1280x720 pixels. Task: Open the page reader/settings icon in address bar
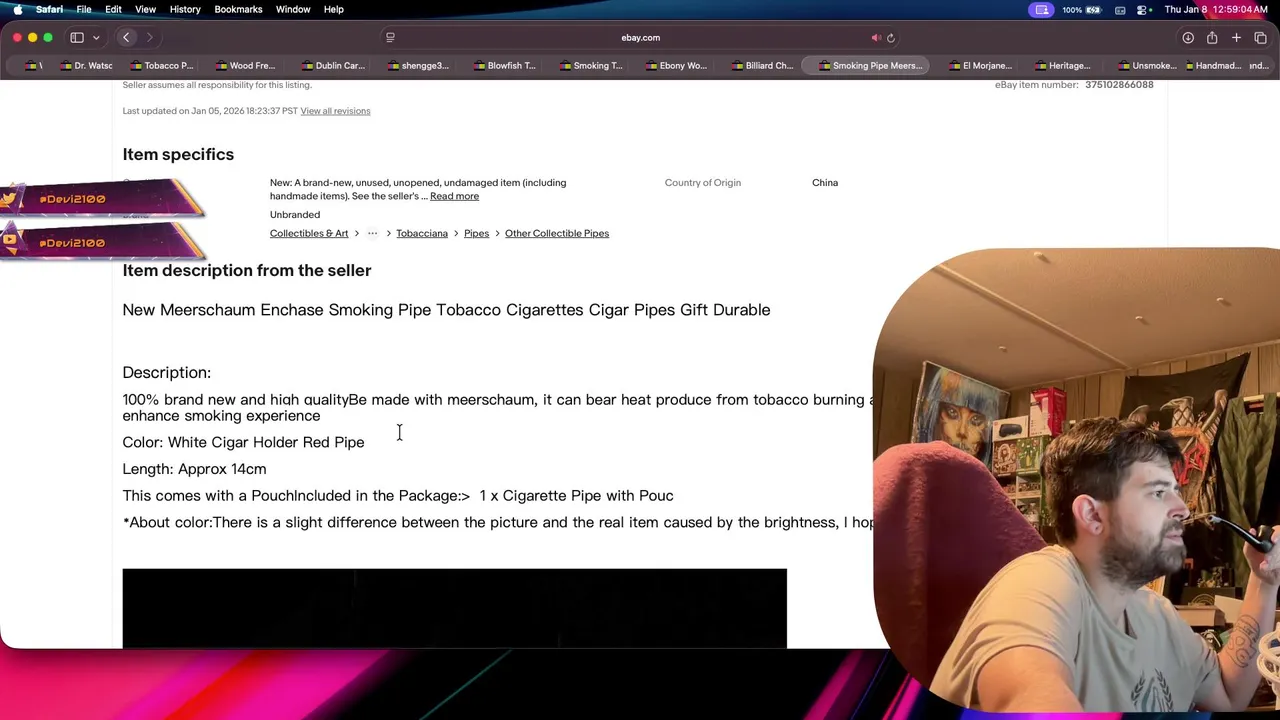click(x=390, y=38)
